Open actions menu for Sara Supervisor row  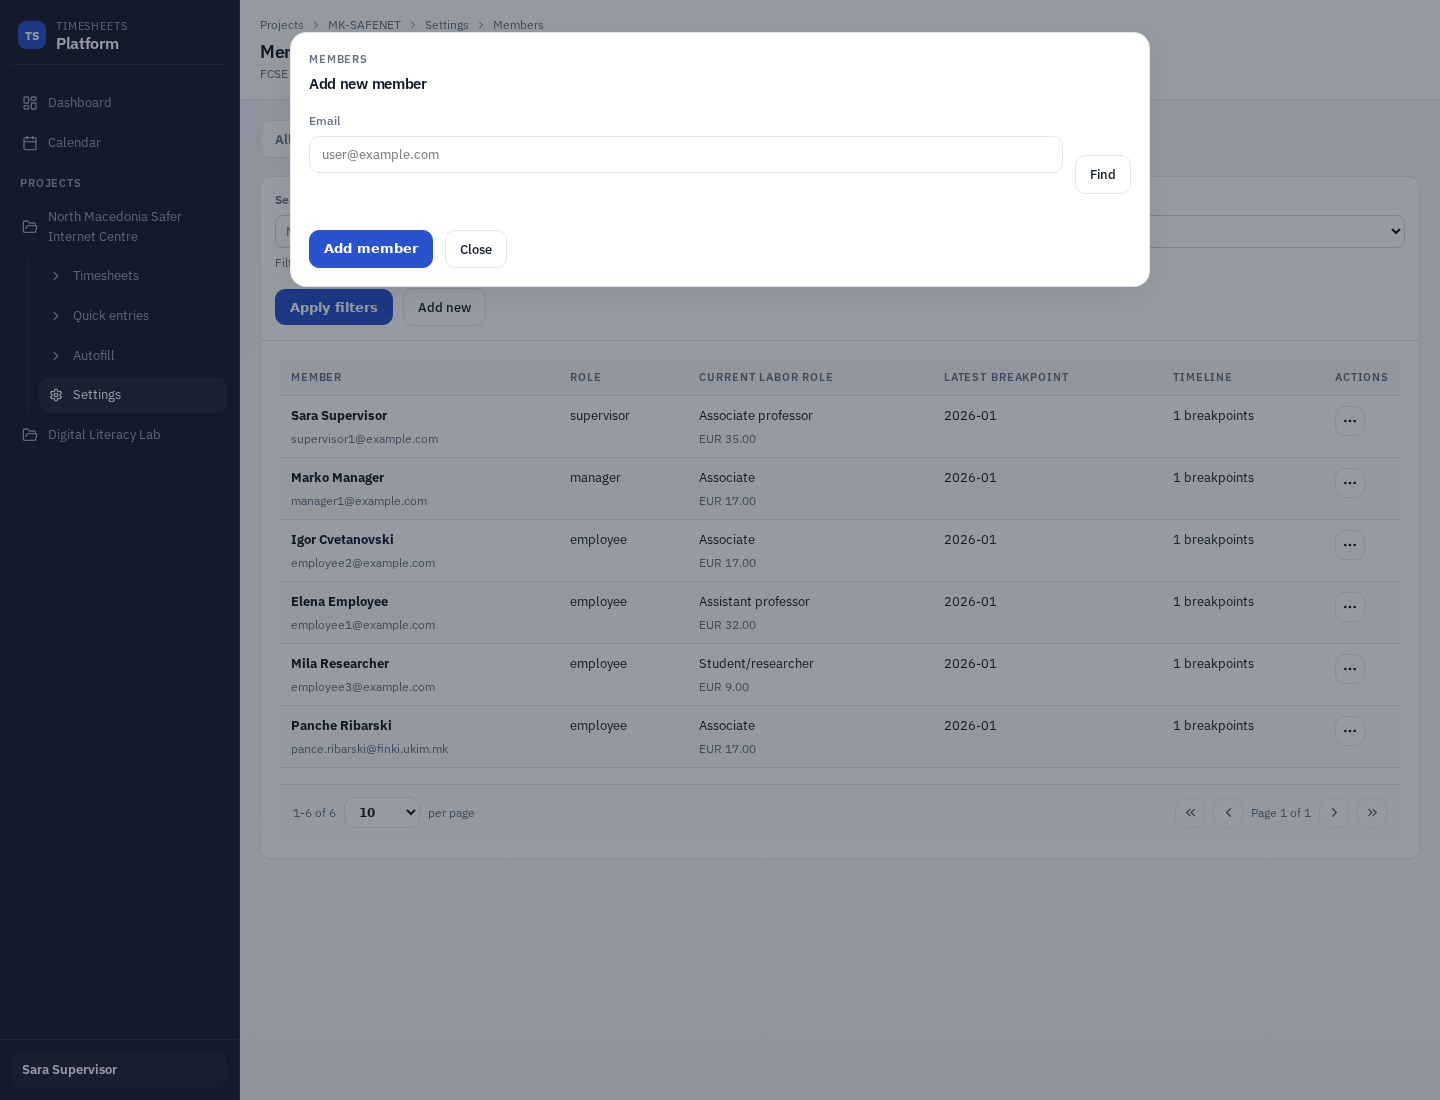(1350, 421)
